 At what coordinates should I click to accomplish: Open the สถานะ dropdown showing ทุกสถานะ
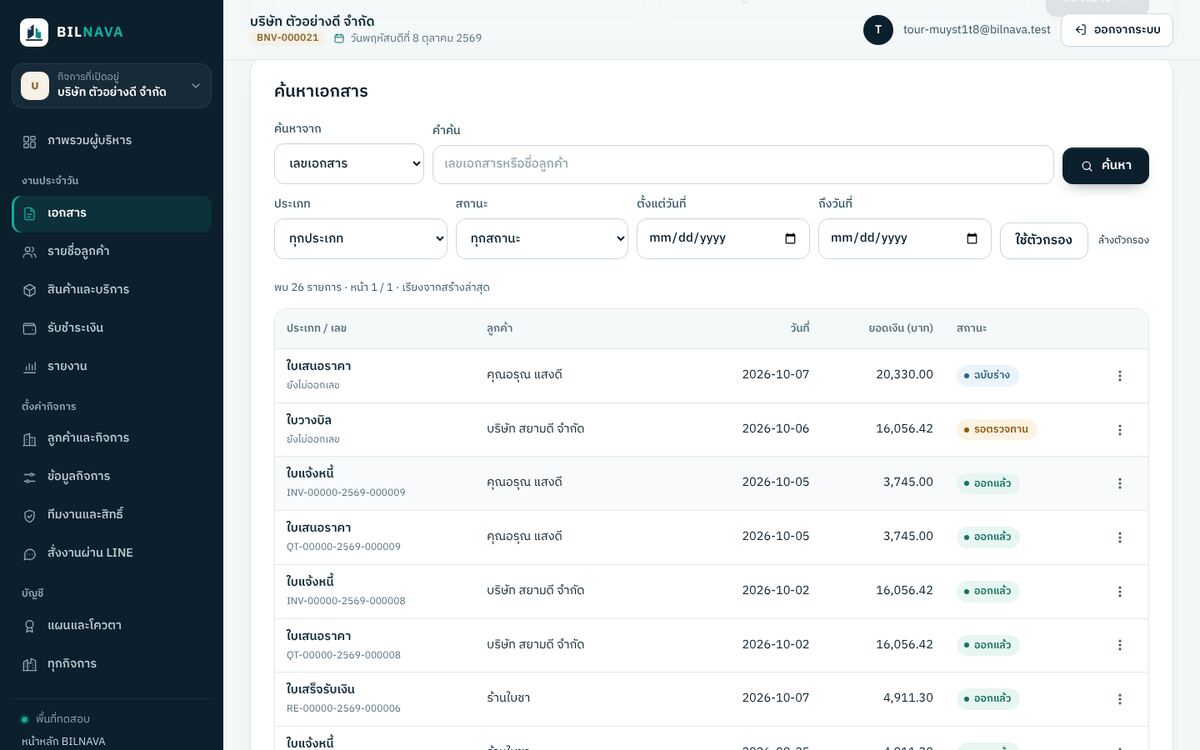(542, 239)
